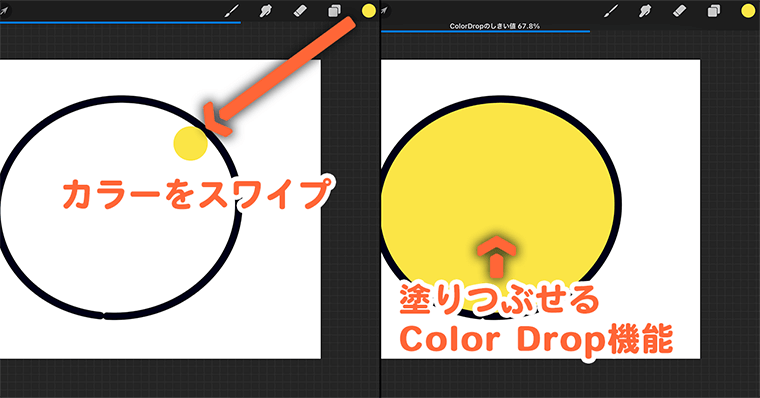Viewport: 760px width, 398px height.
Task: Open the Layers panel in left screenshot
Action: (x=334, y=11)
